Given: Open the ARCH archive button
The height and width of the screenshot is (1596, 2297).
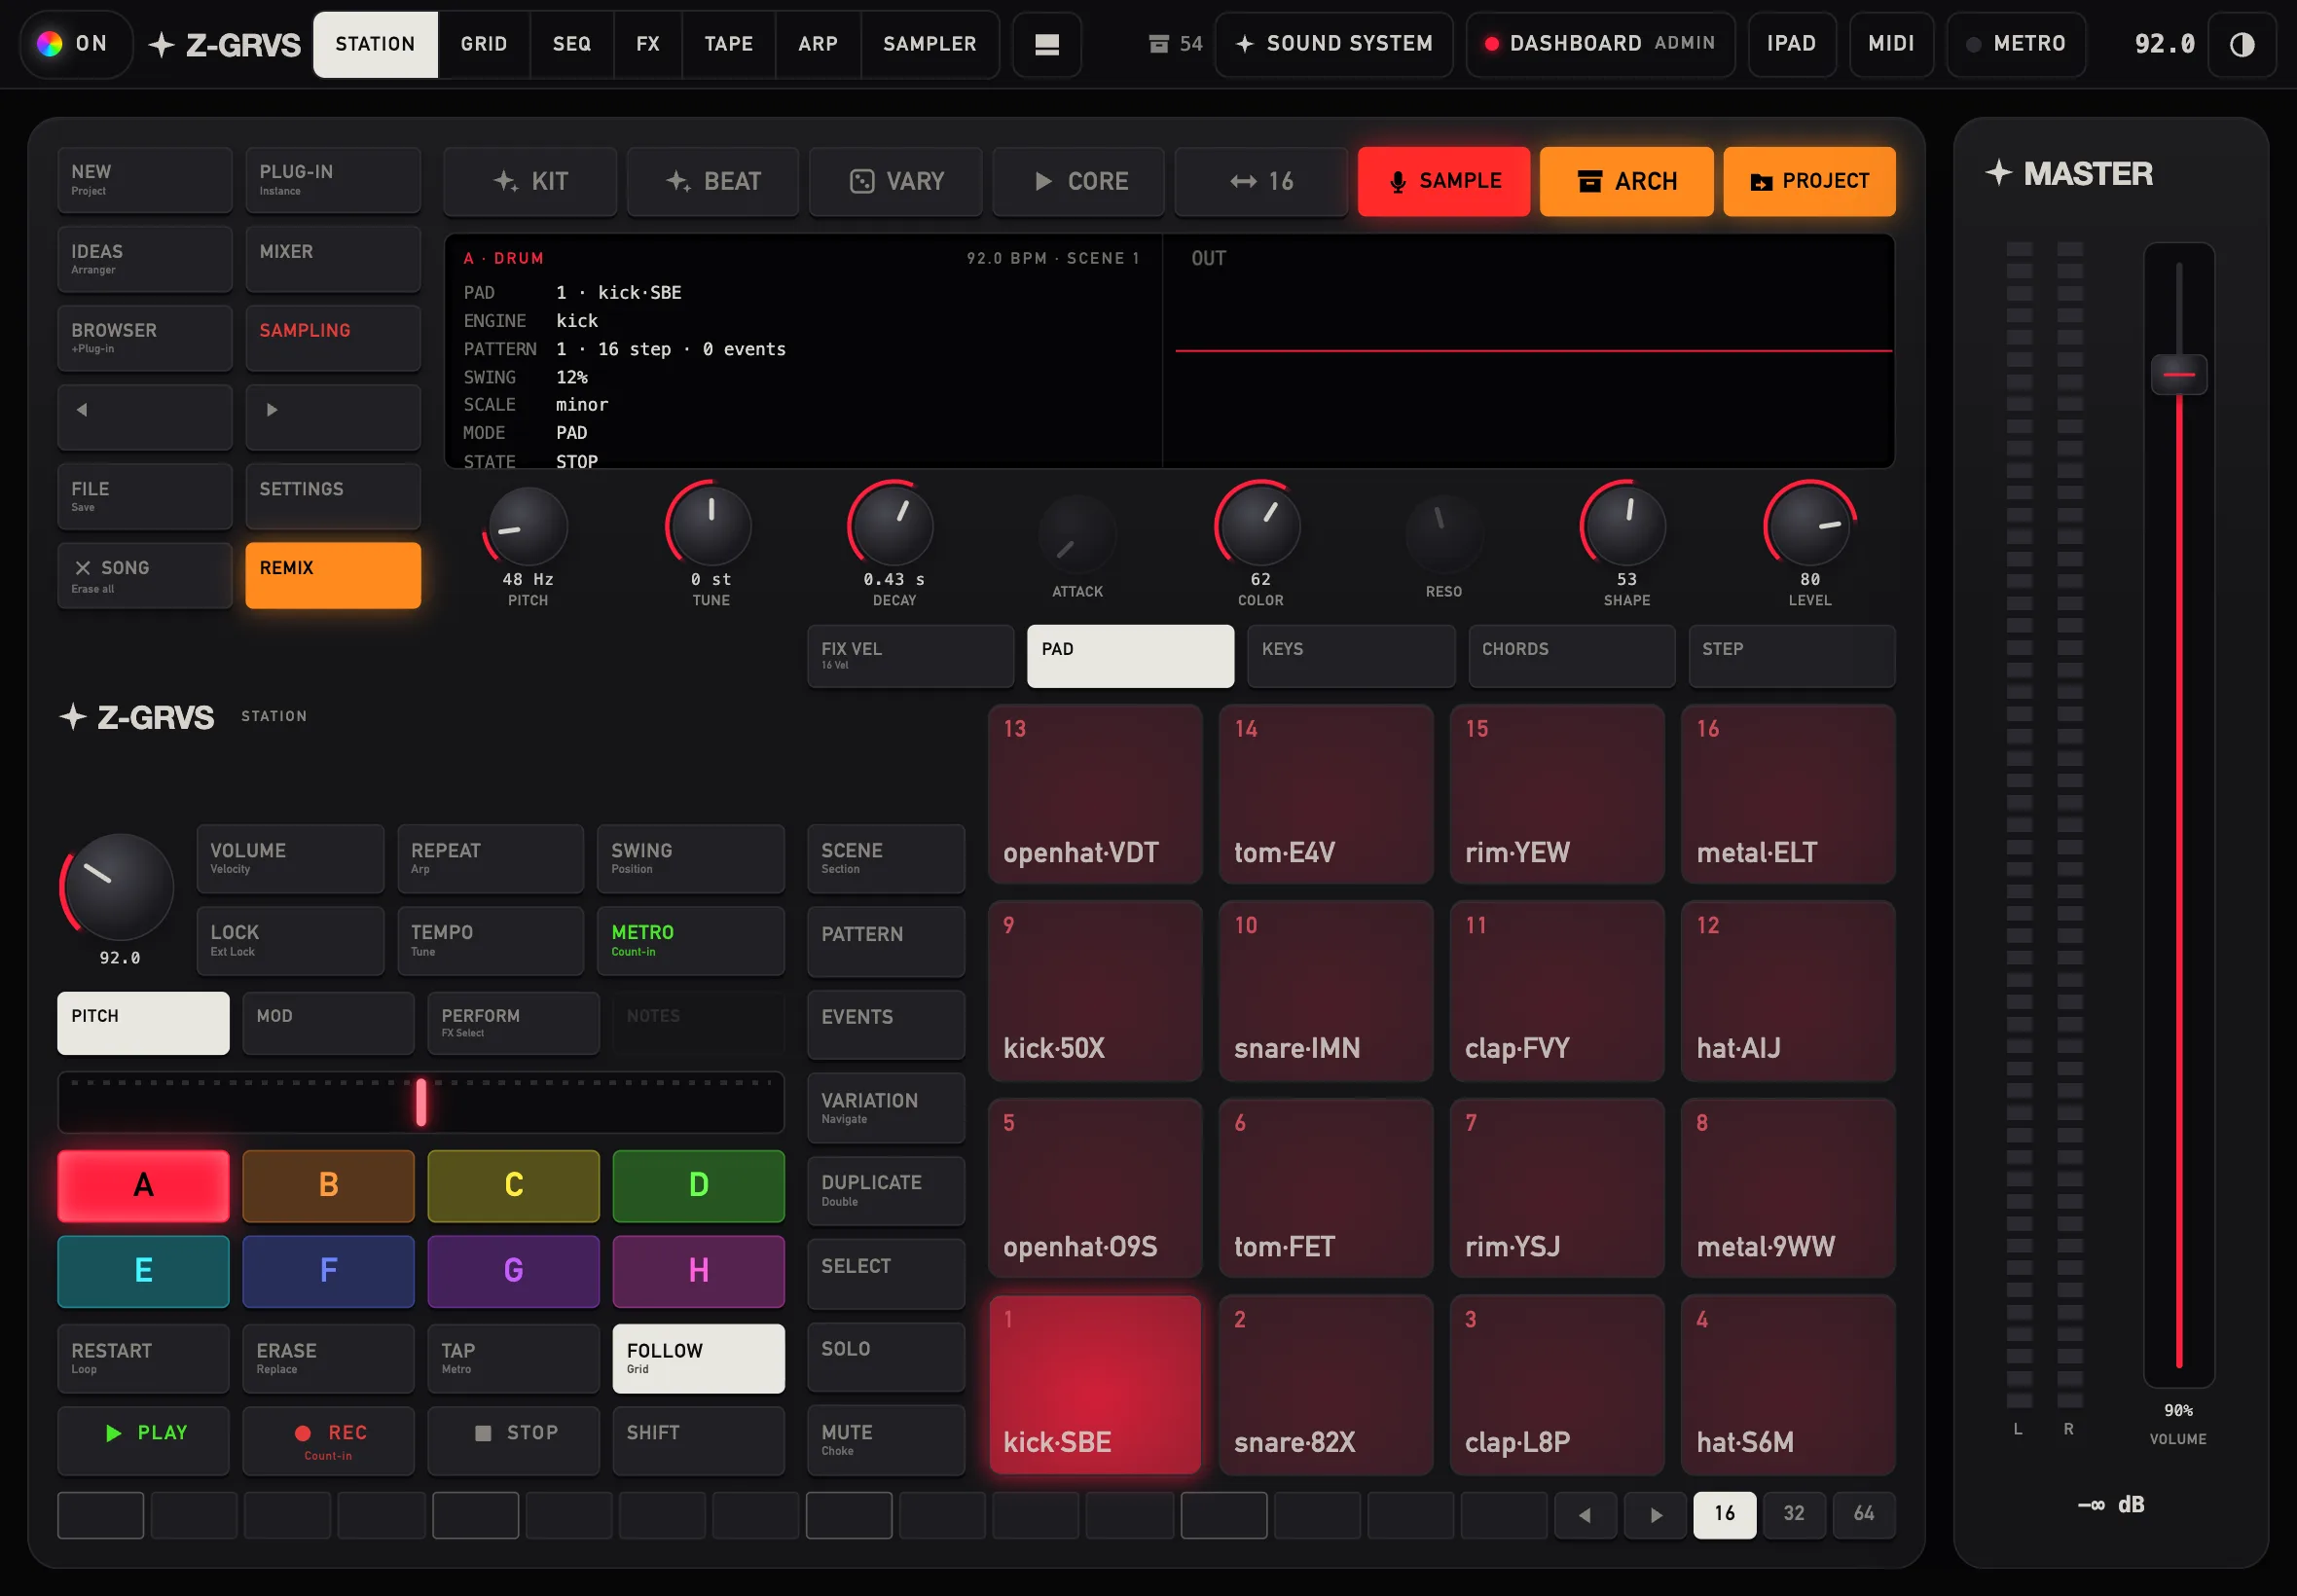Looking at the screenshot, I should point(1626,181).
